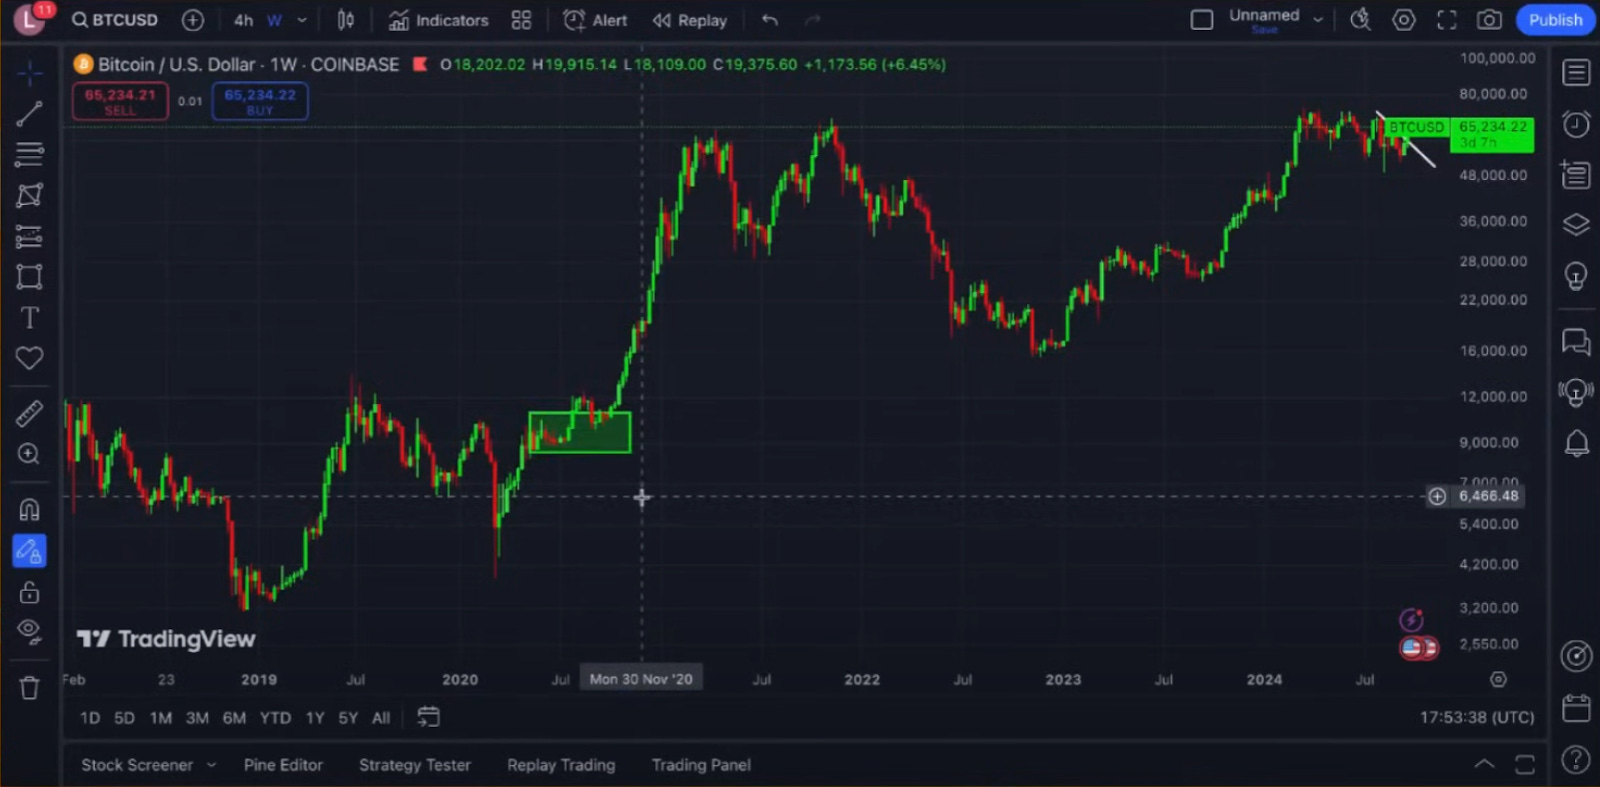Open the BTCUSD symbol search
This screenshot has height=787, width=1600.
tap(115, 20)
